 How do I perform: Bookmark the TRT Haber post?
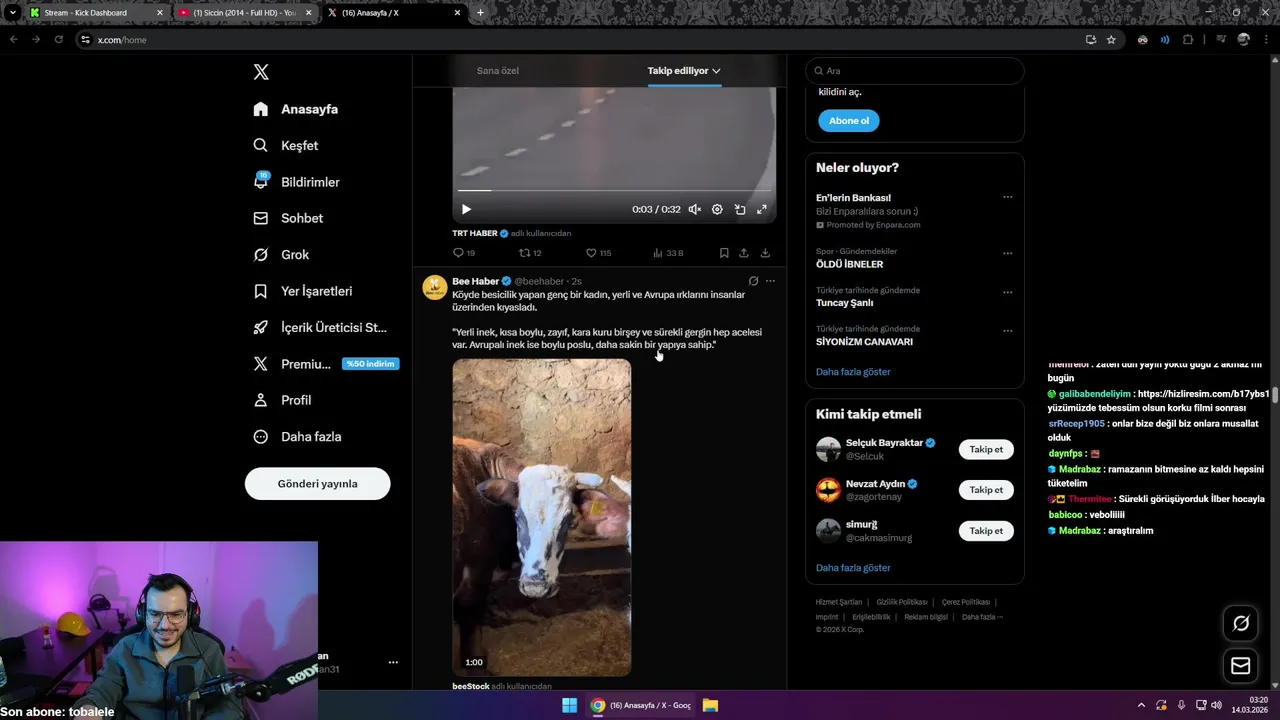(724, 253)
